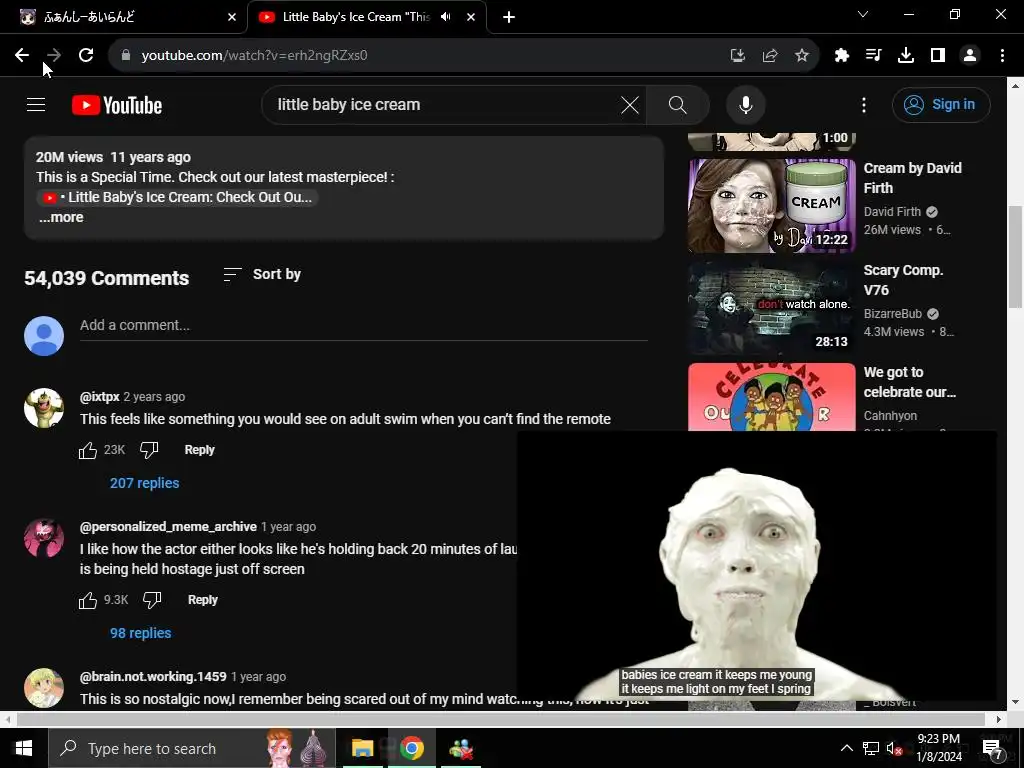Viewport: 1024px width, 768px height.
Task: Reply to the @ixtpx comment
Action: point(199,450)
